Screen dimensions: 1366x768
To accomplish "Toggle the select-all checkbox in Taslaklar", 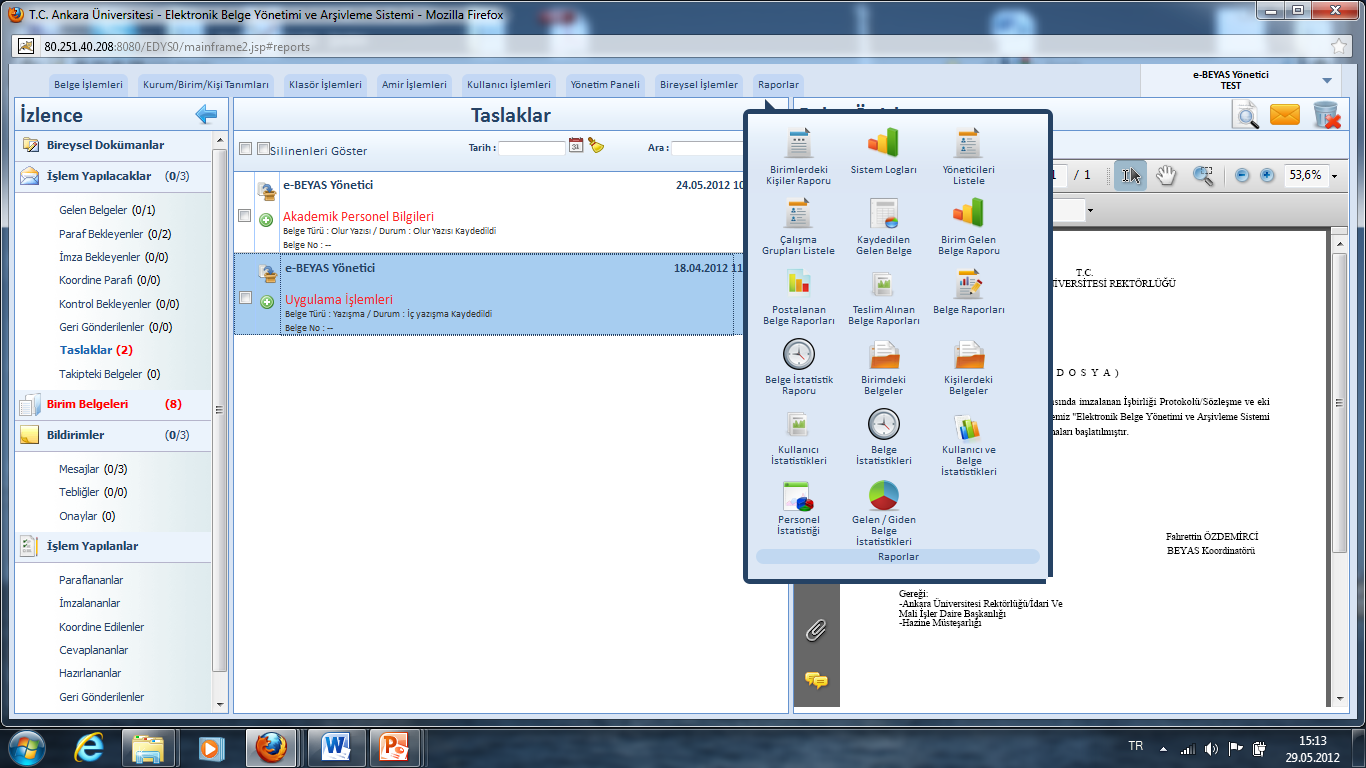I will [x=245, y=149].
